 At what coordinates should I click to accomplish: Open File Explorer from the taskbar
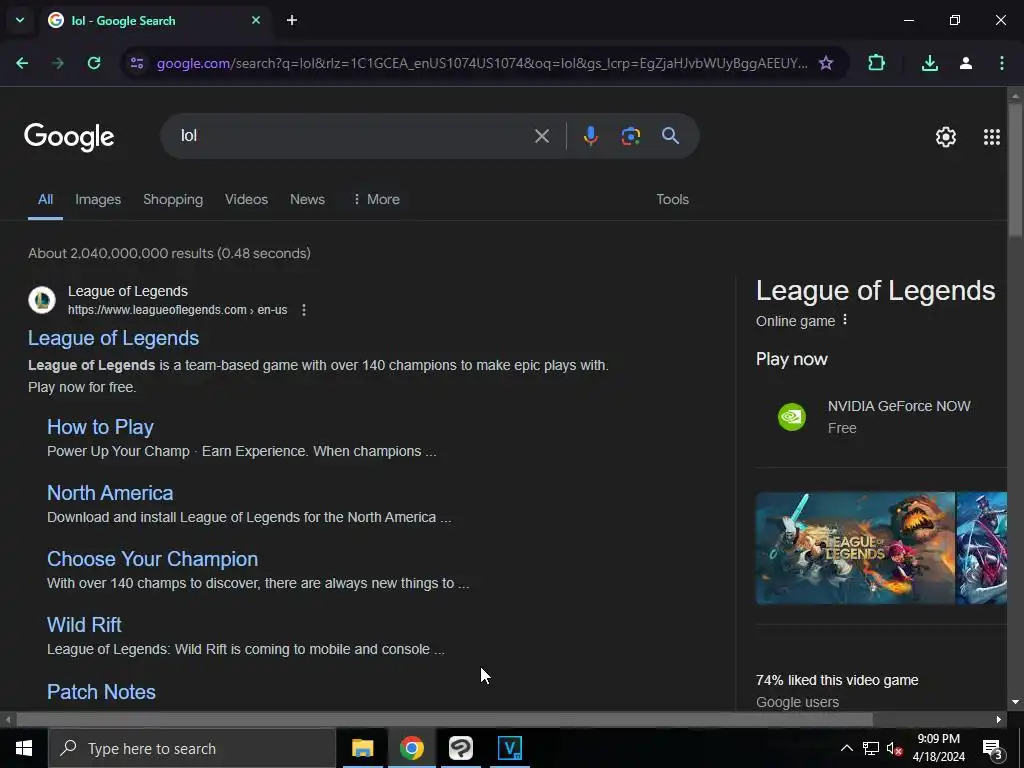pyautogui.click(x=362, y=748)
